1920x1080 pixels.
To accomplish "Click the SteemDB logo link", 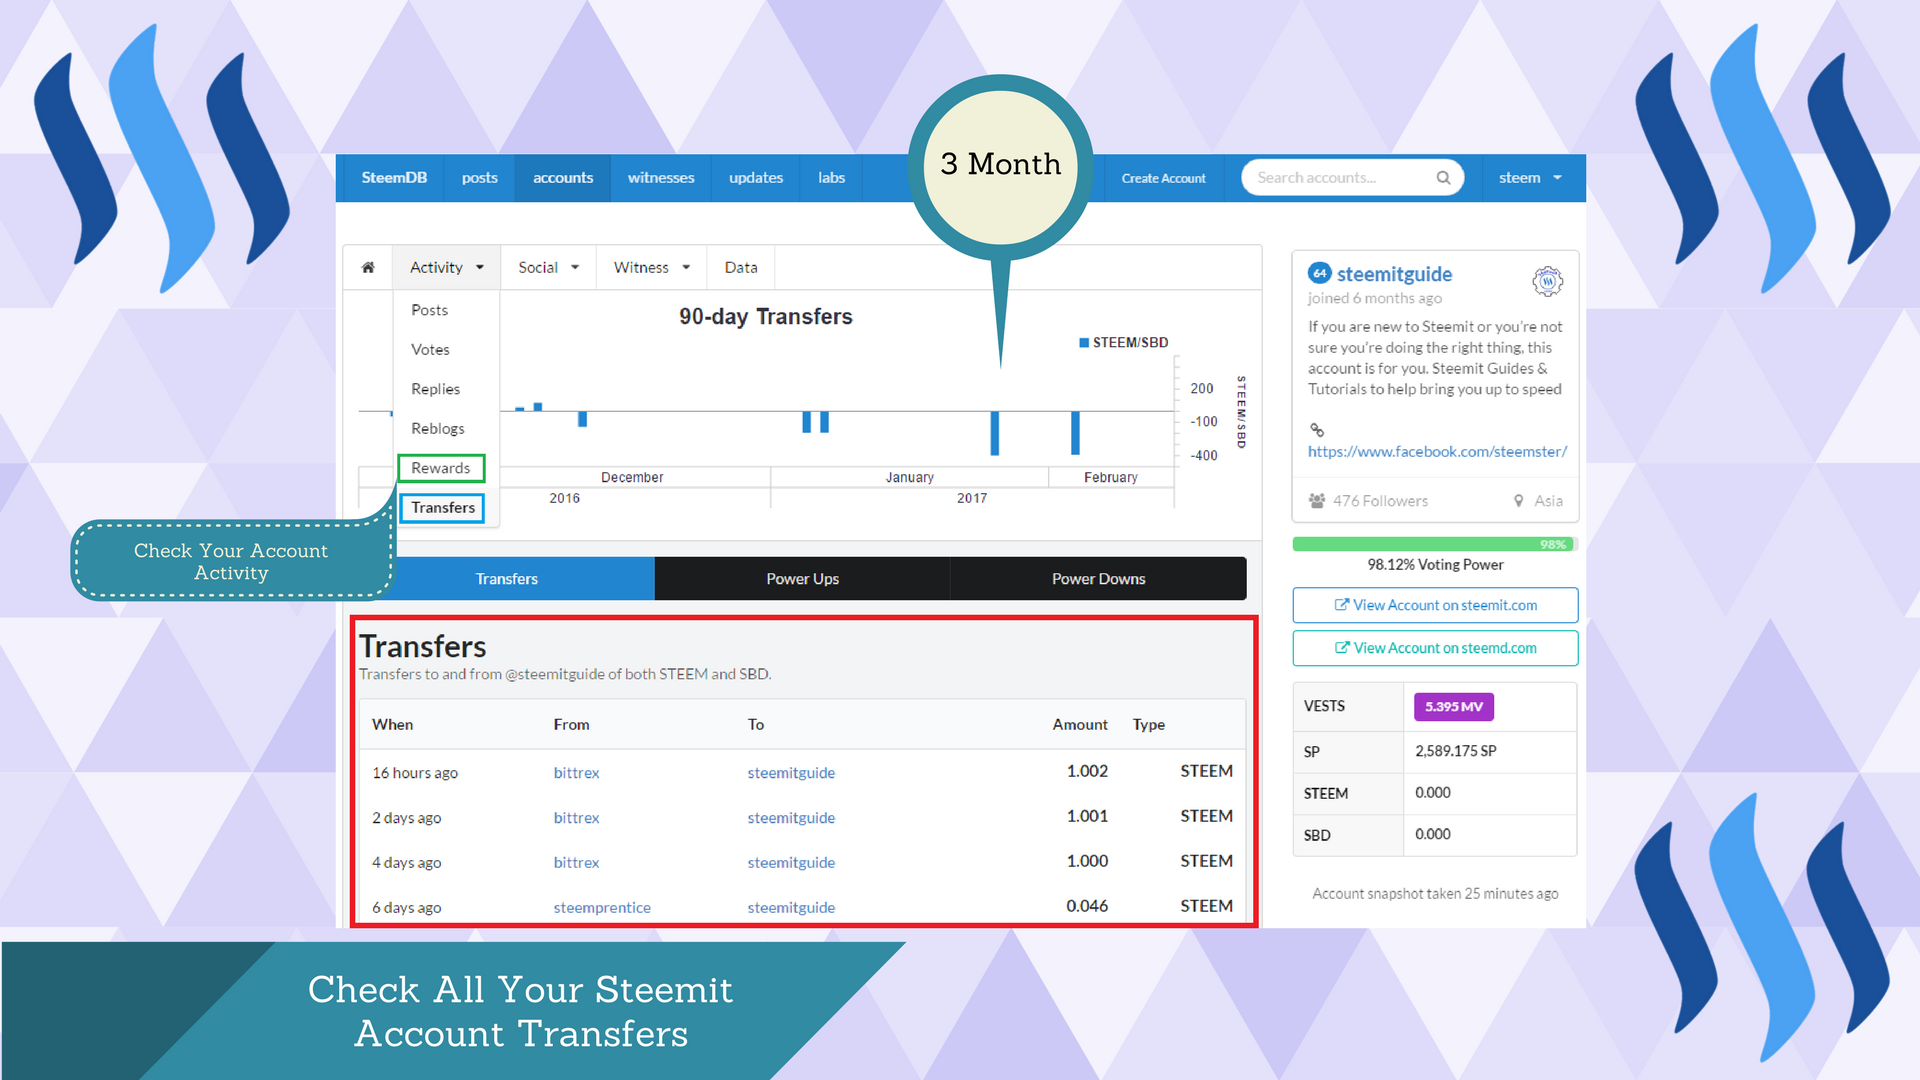I will pos(394,178).
